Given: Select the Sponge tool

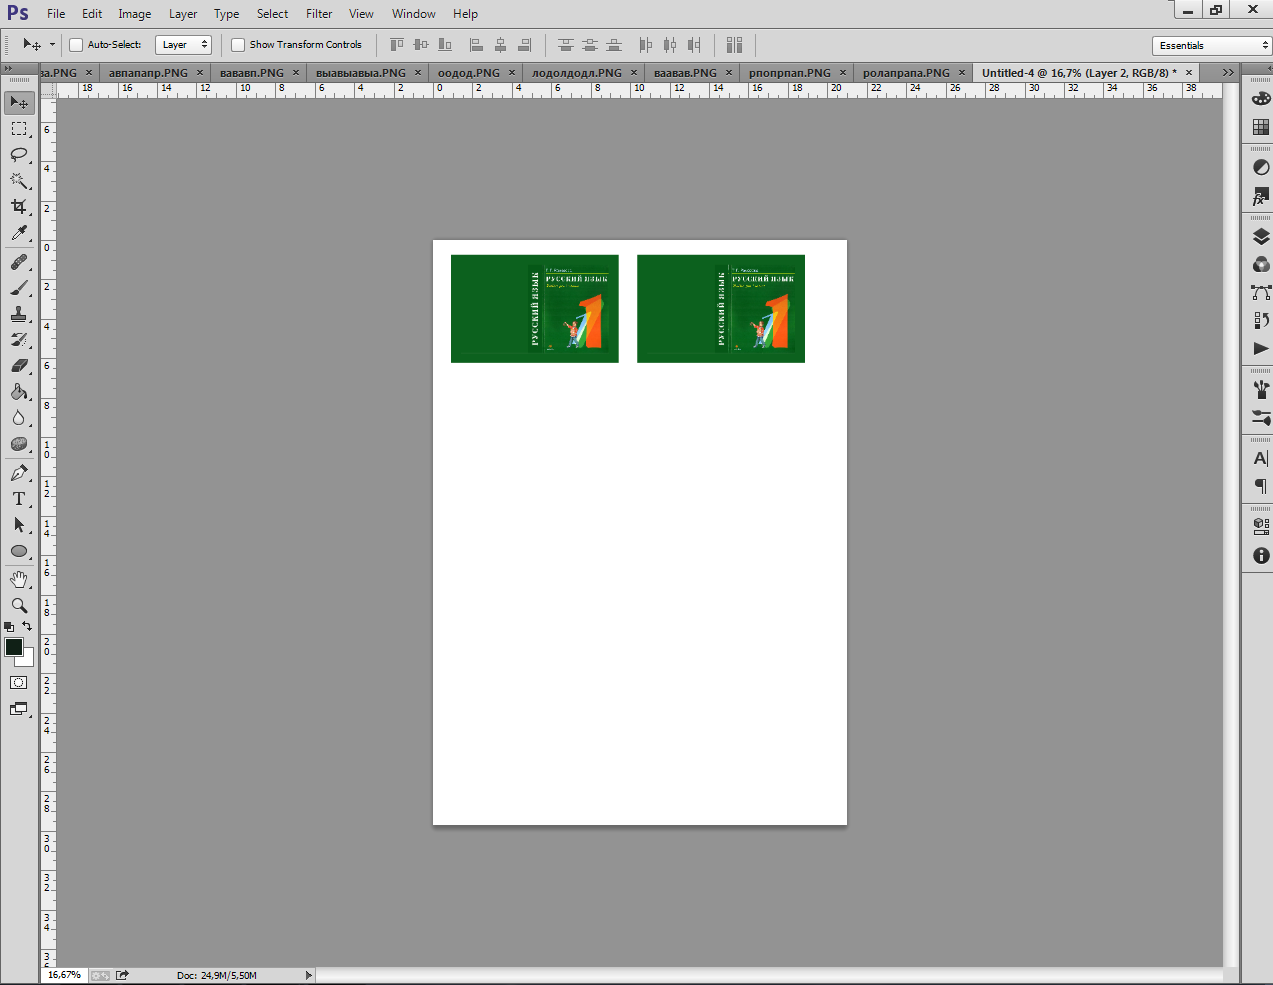Looking at the screenshot, I should (x=19, y=444).
